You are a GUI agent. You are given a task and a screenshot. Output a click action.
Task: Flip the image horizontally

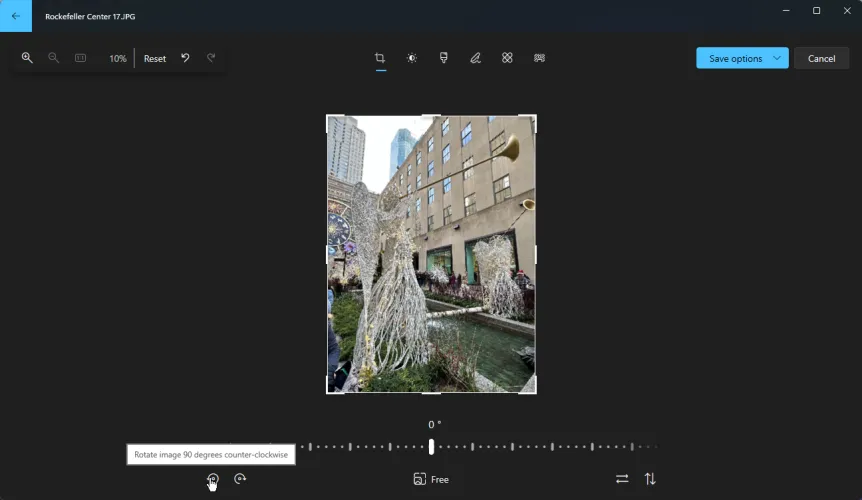[622, 479]
